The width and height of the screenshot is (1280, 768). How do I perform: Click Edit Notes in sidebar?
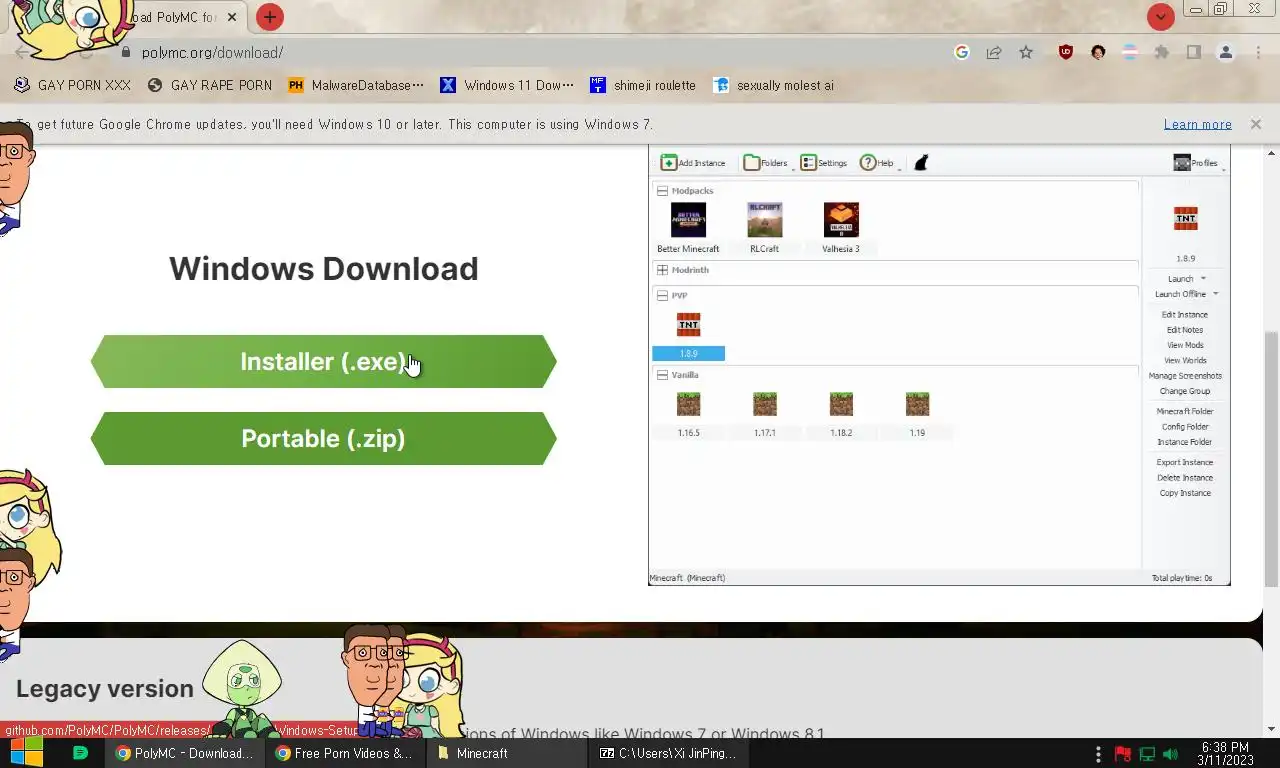[1185, 330]
